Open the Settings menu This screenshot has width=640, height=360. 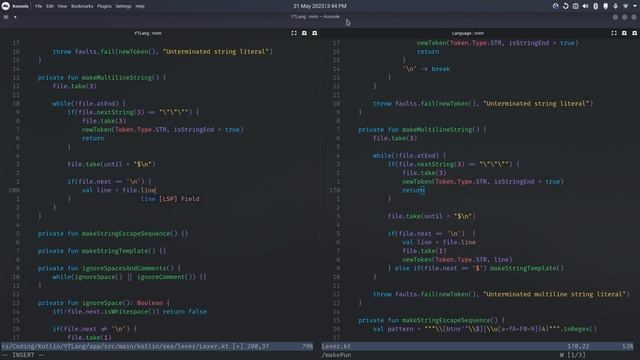click(x=123, y=6)
